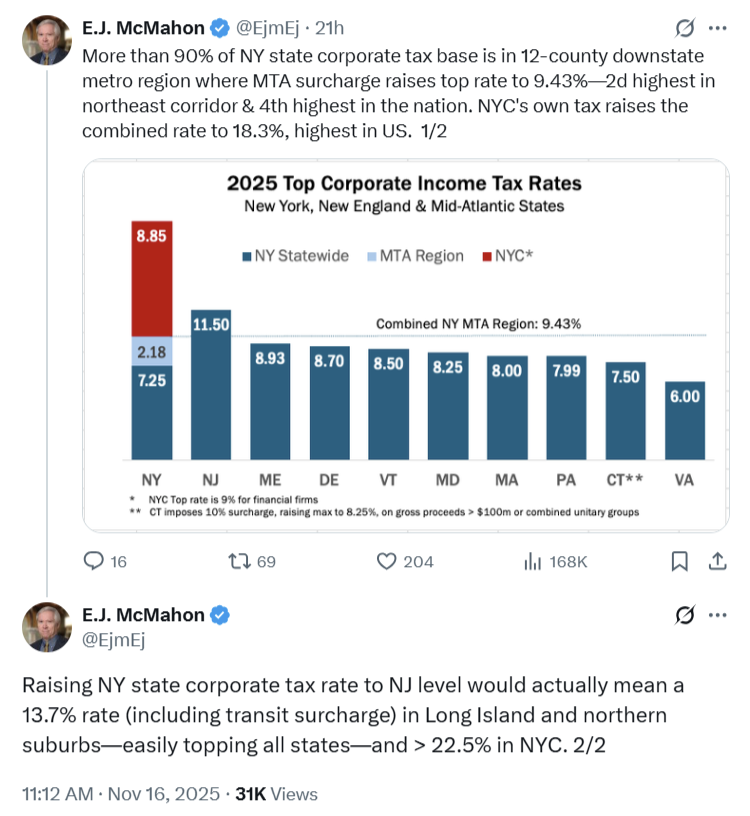Click E.J. McMahon's avatar on second tweet
This screenshot has width=750, height=816.
pyautogui.click(x=47, y=627)
